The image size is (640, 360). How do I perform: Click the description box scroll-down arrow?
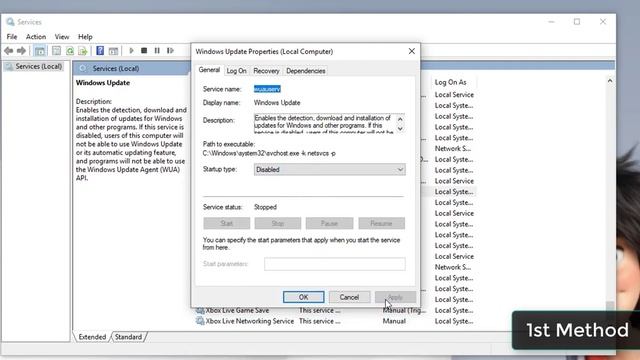400,129
